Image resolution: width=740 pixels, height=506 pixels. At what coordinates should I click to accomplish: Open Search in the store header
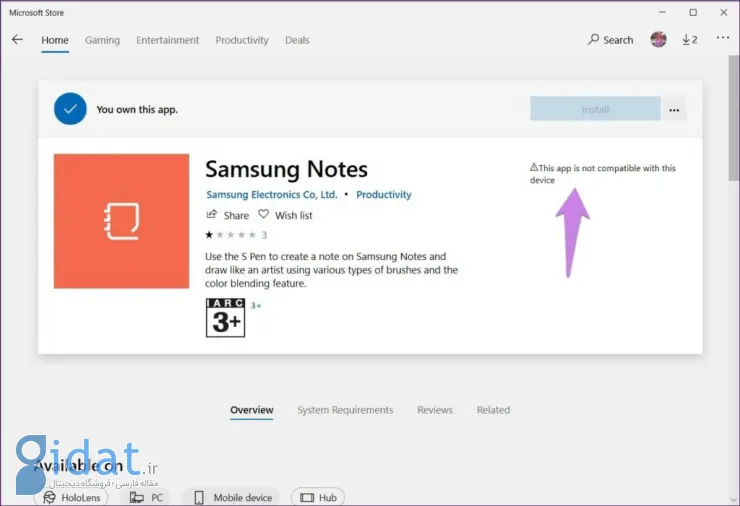tap(610, 40)
